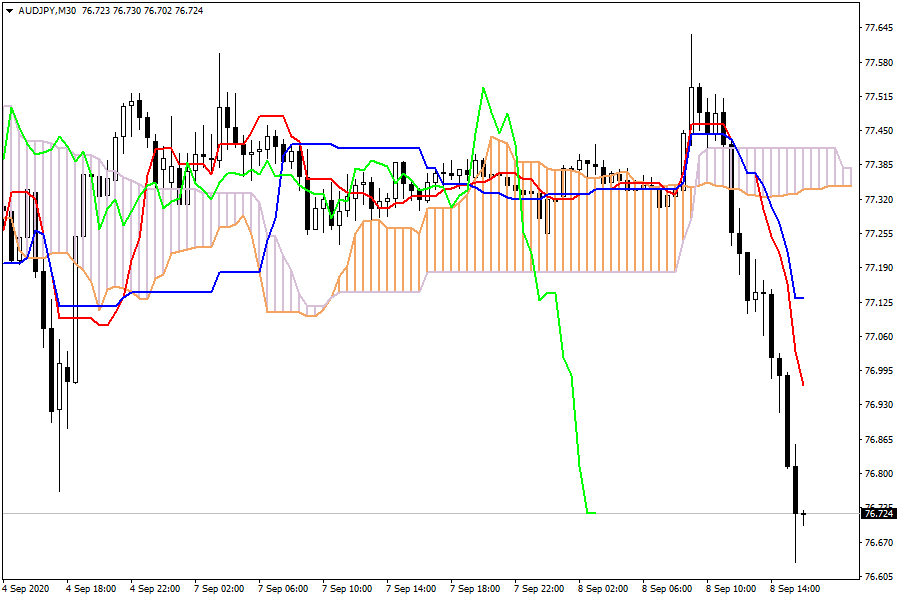Screen dimensions: 900x600
Task: Click the last small candle at chart's right
Action: click(804, 516)
